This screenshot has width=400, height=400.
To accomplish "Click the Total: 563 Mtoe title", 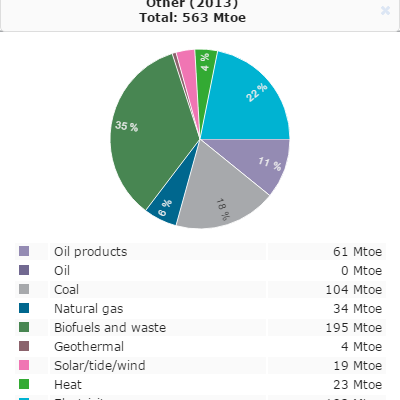I will point(193,17).
